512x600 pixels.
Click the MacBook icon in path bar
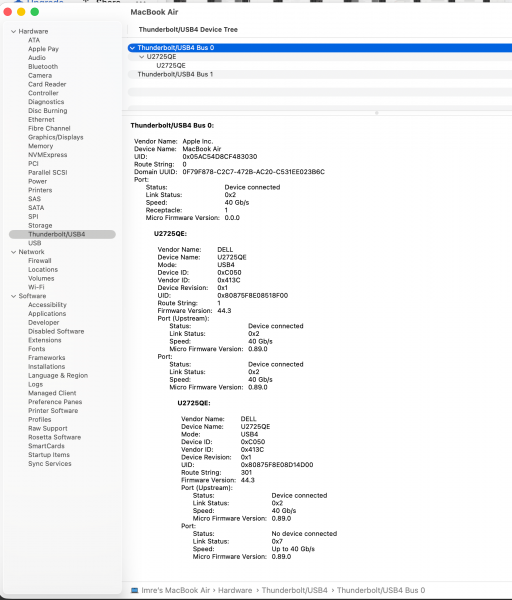pos(134,590)
